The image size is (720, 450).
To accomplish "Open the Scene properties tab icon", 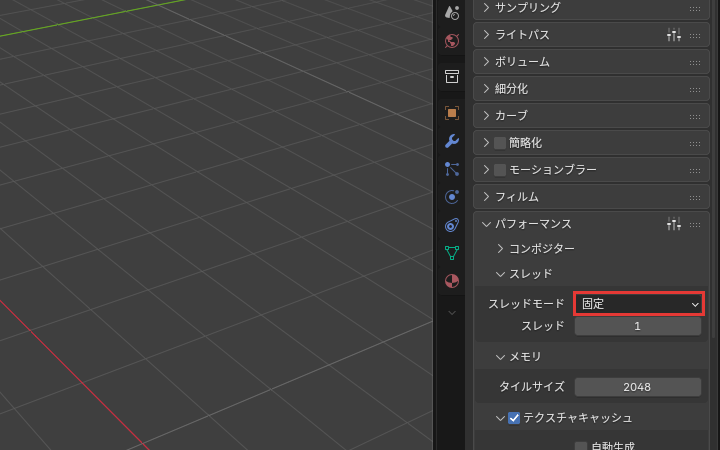I will coord(452,13).
